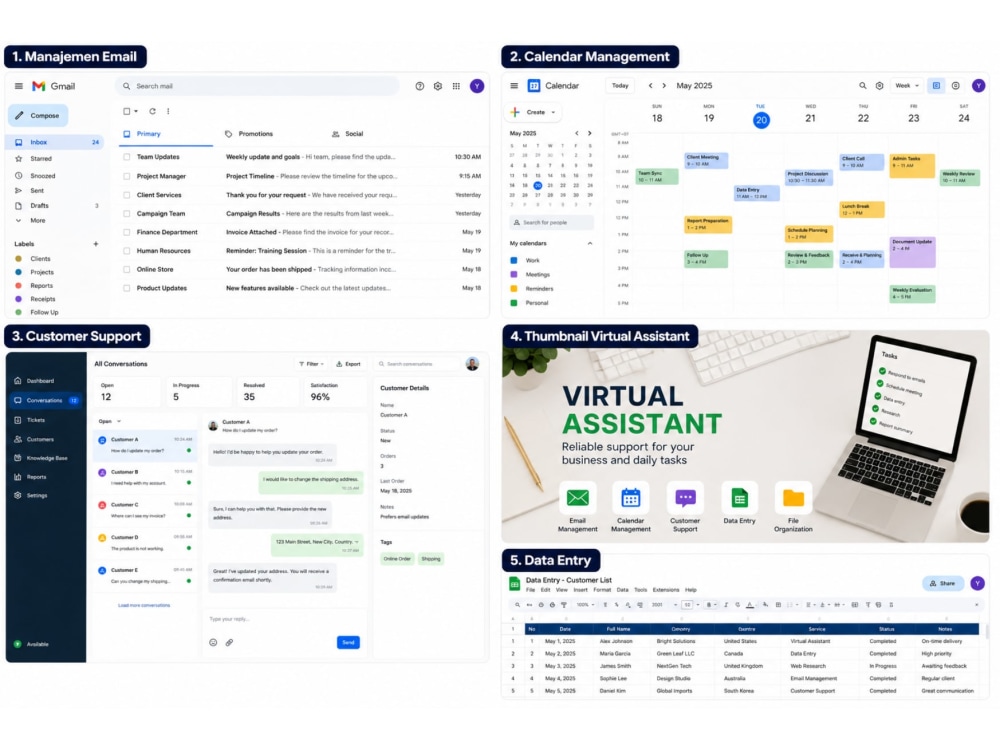Click Share button in Sheets
Screen dimensions: 1000x750
pyautogui.click(x=943, y=583)
